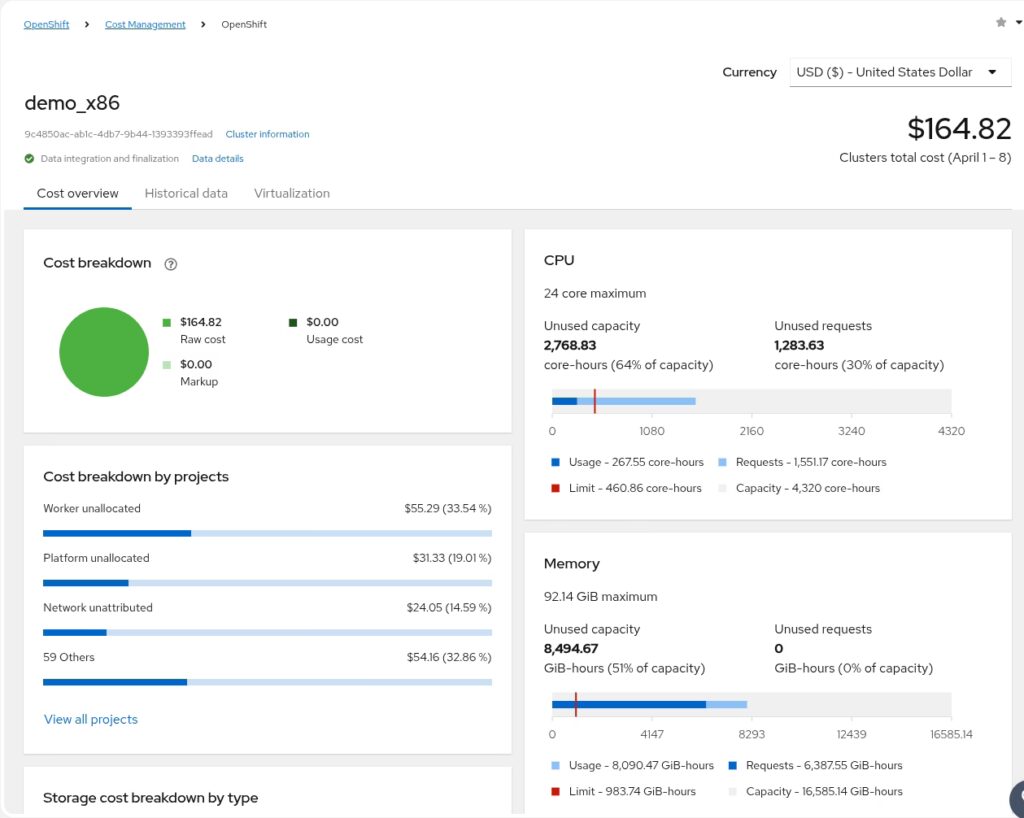
Task: Toggle the Memory Requests legend square
Action: (732, 765)
